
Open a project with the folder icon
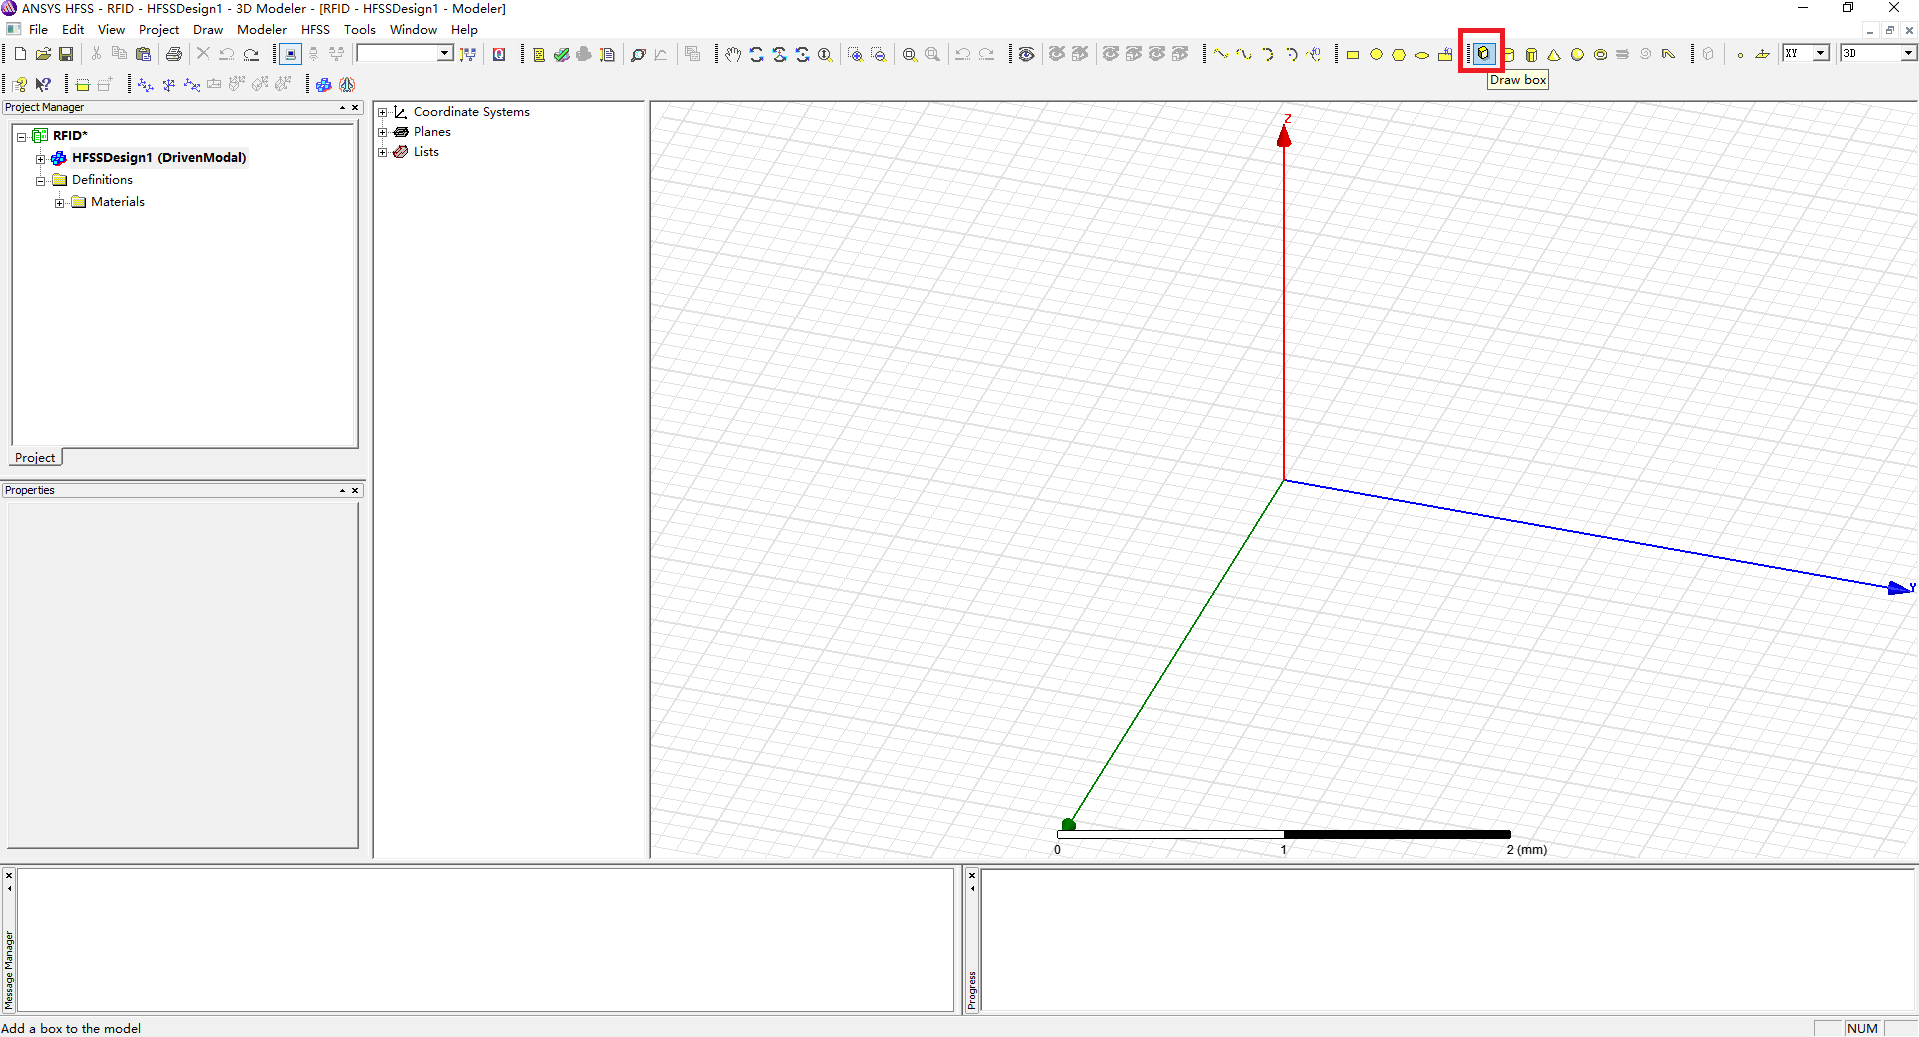click(x=43, y=54)
